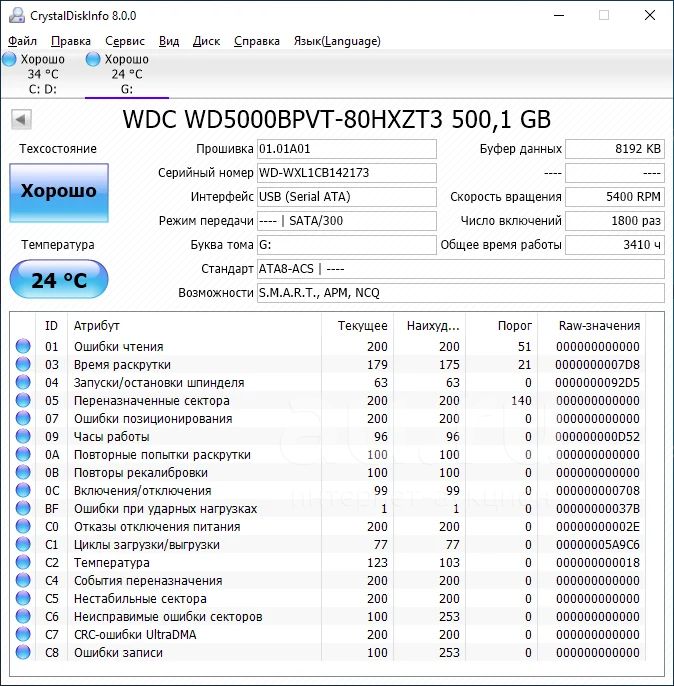The image size is (674, 686).
Task: Select the CRC-ошибки UltraDMA row
Action: (x=328, y=634)
